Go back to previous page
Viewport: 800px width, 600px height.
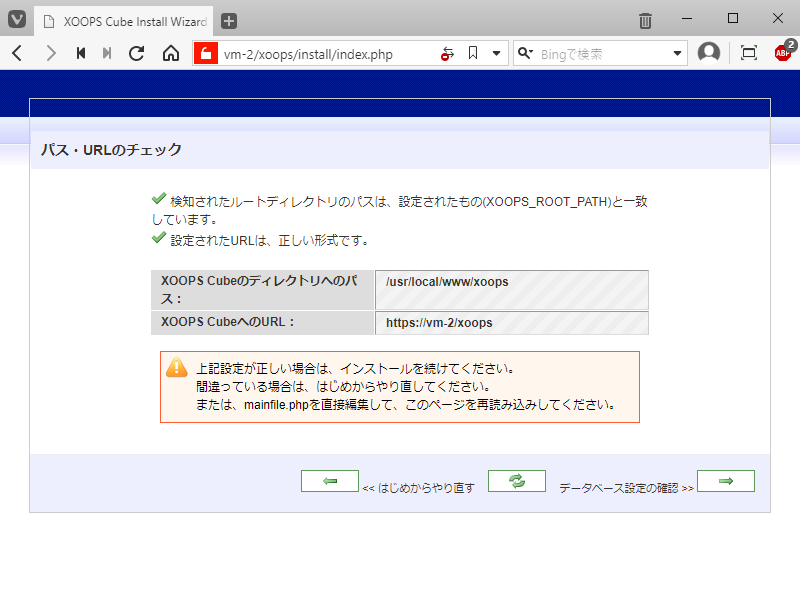tap(17, 53)
